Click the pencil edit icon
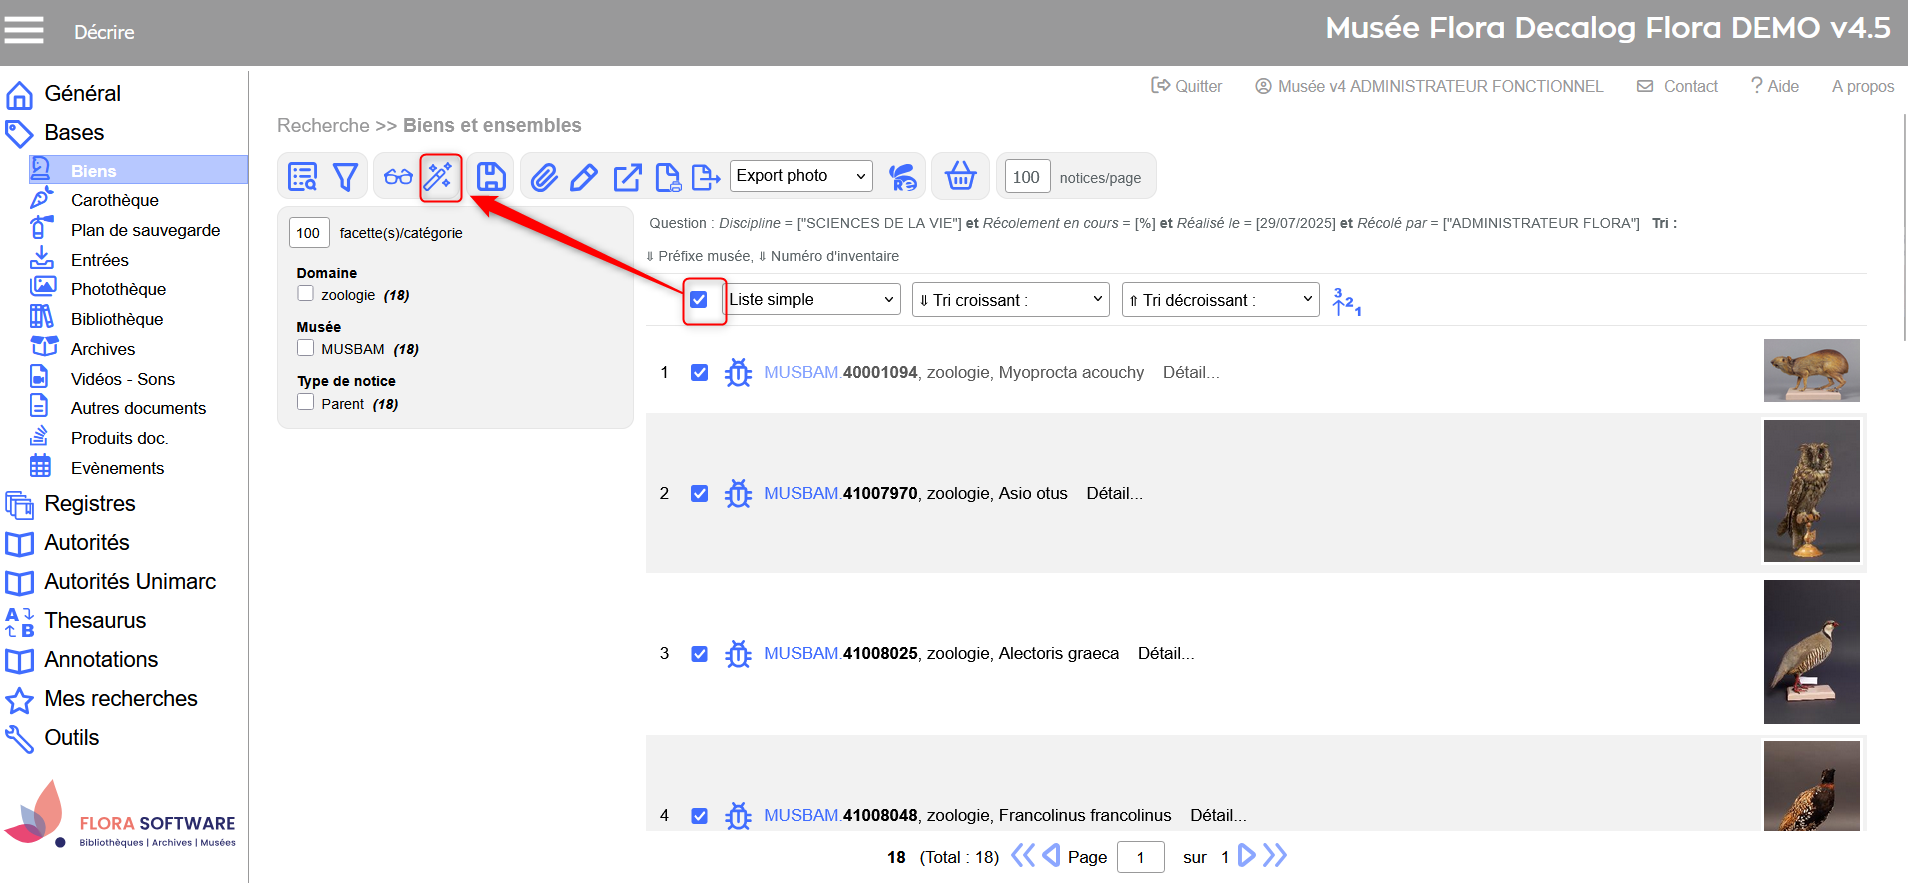This screenshot has width=1908, height=883. [x=584, y=178]
